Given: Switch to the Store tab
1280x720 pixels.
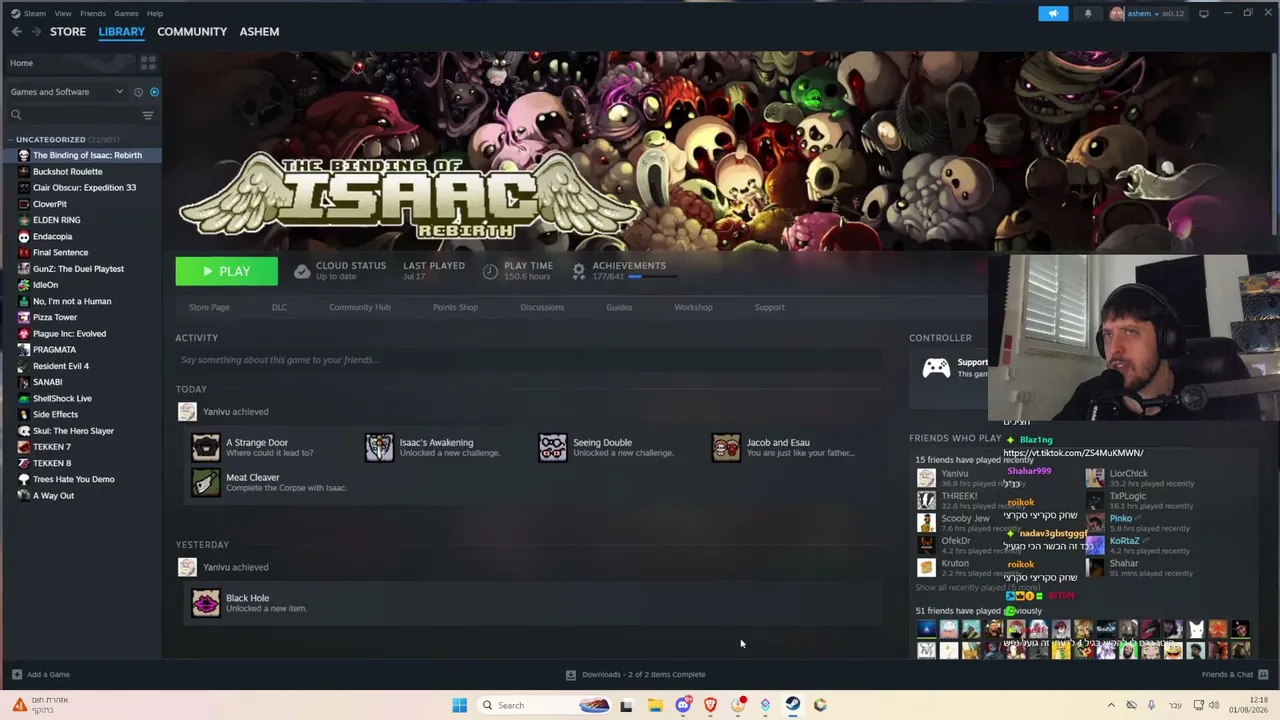Looking at the screenshot, I should 68,32.
